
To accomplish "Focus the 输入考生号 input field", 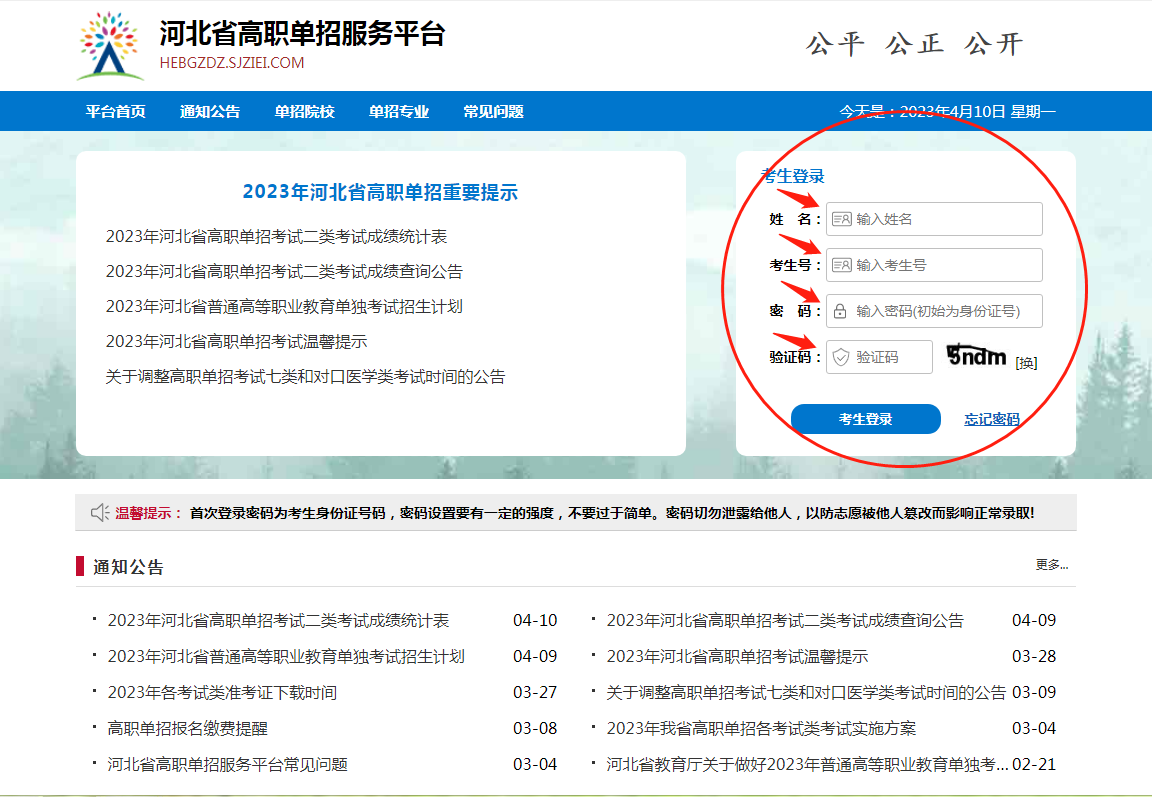I will coord(934,265).
